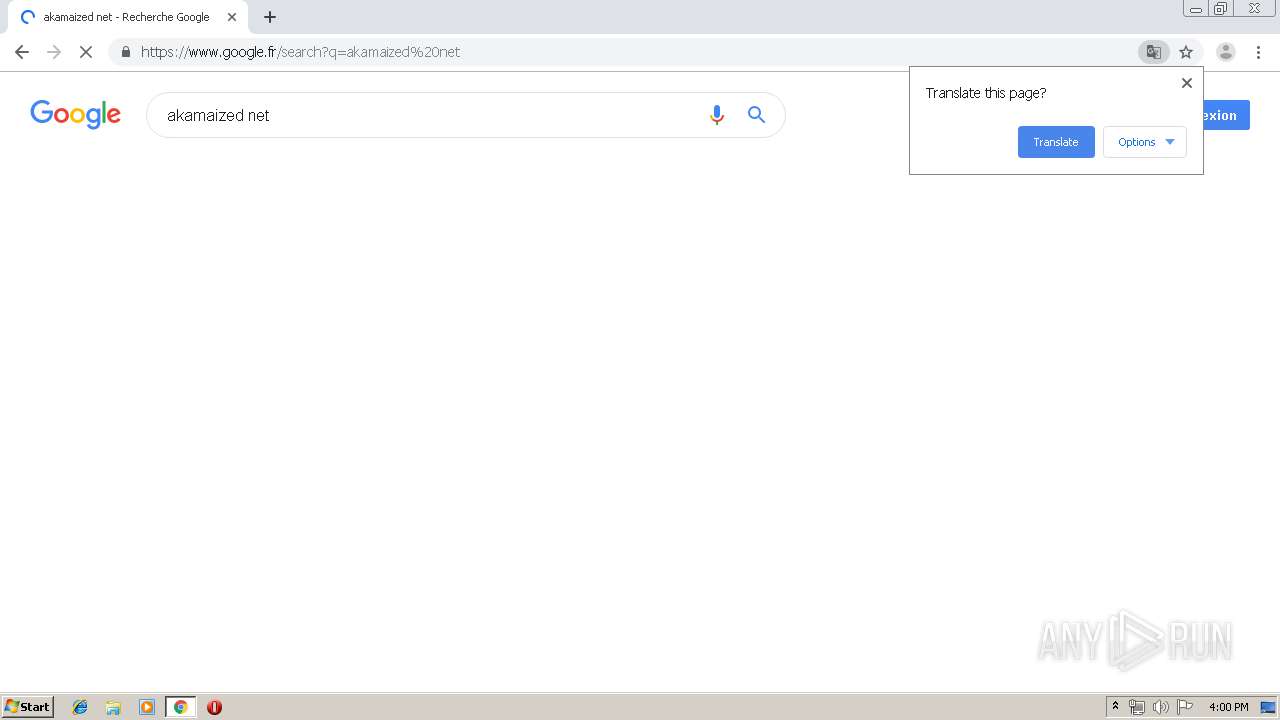Stop page loading with X button
The width and height of the screenshot is (1280, 720).
click(x=86, y=52)
